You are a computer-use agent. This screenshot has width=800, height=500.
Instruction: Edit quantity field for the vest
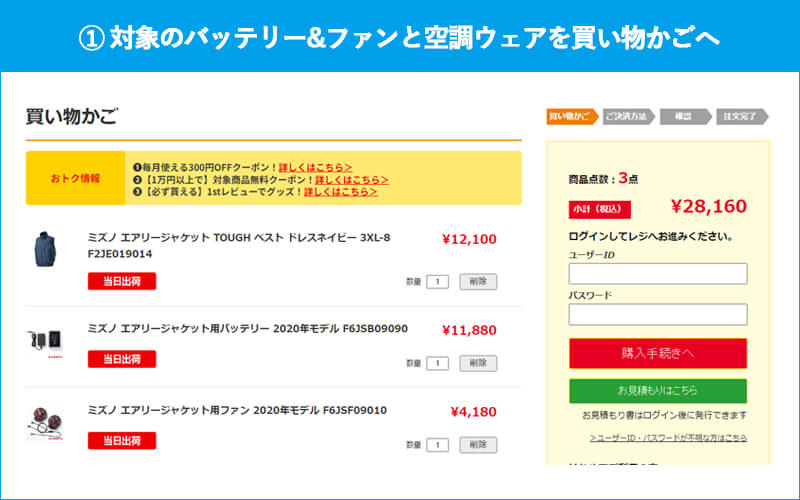pyautogui.click(x=437, y=282)
